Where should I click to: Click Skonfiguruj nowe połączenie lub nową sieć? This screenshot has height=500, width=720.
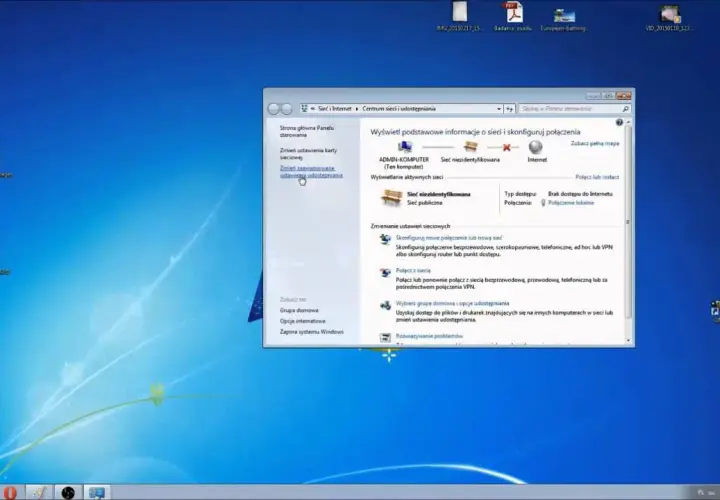point(449,238)
